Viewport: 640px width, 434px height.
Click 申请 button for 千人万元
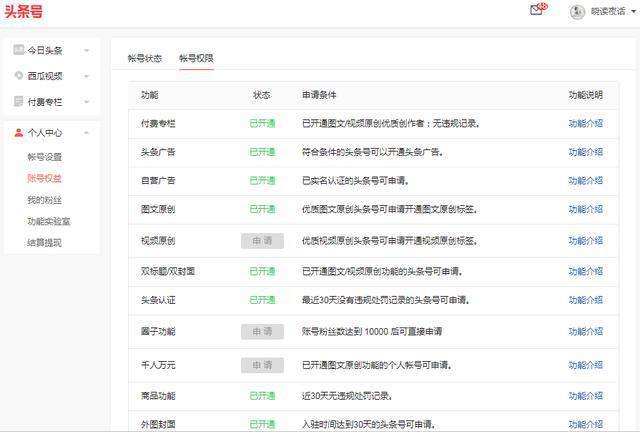(262, 365)
